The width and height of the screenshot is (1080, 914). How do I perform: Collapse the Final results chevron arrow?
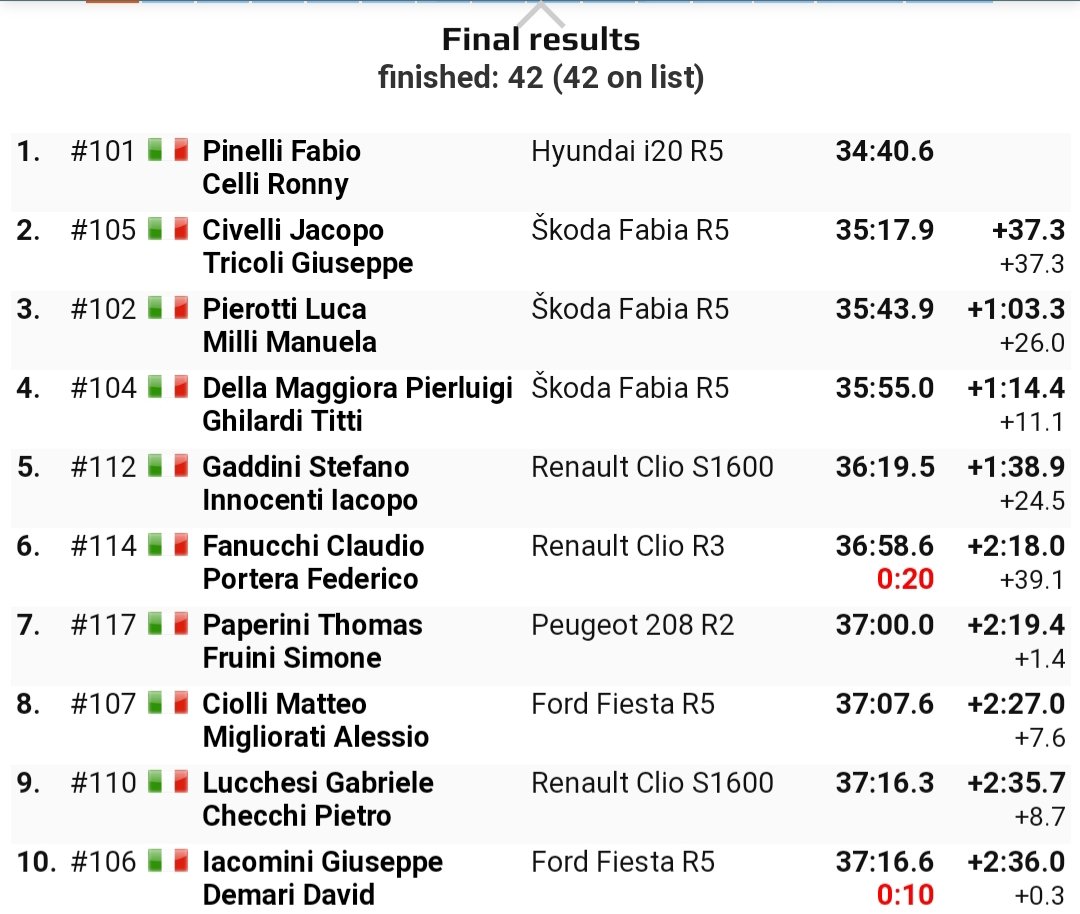click(541, 14)
